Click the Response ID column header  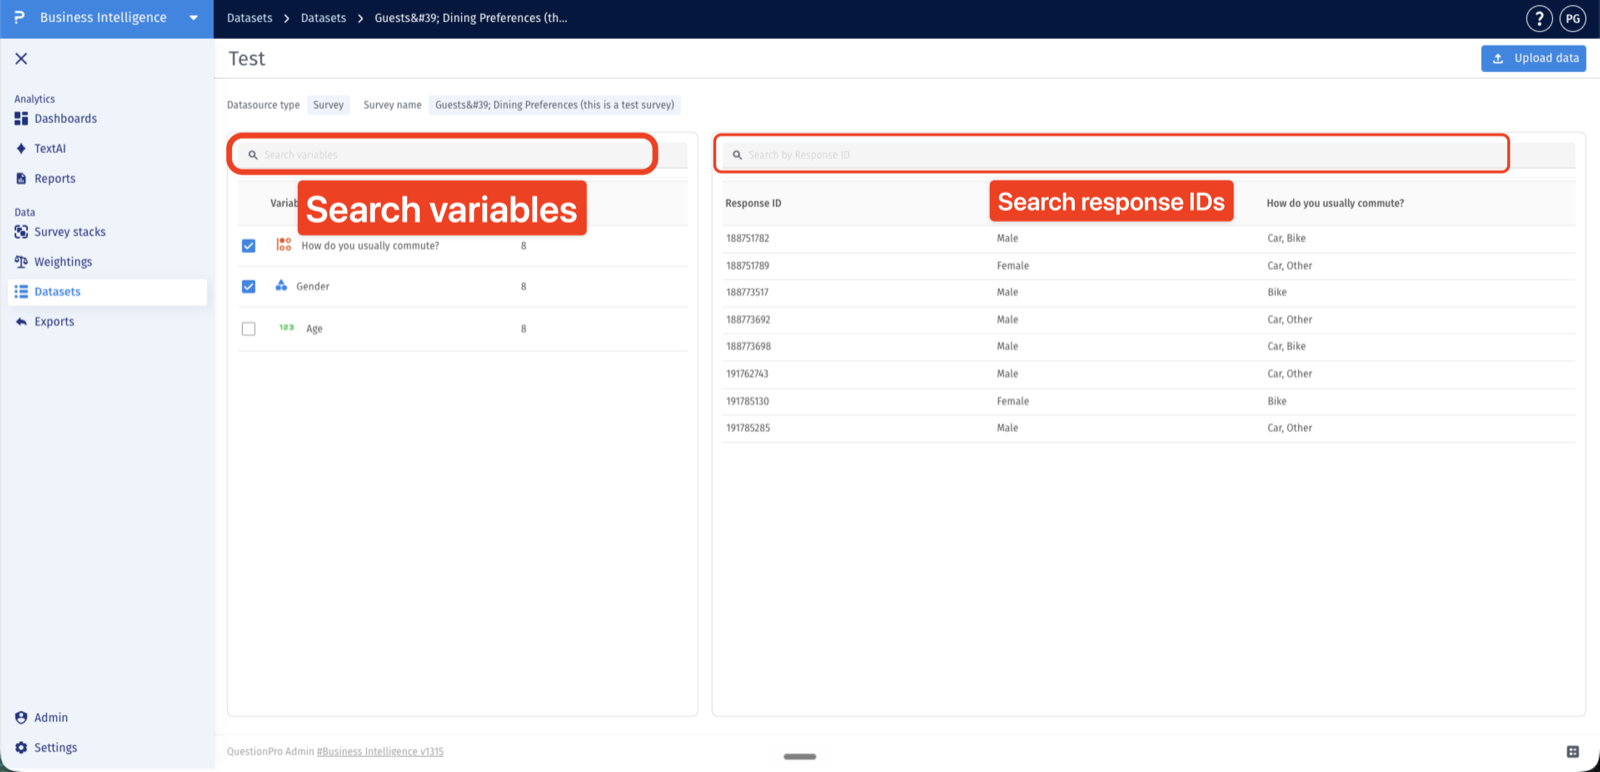(x=753, y=203)
